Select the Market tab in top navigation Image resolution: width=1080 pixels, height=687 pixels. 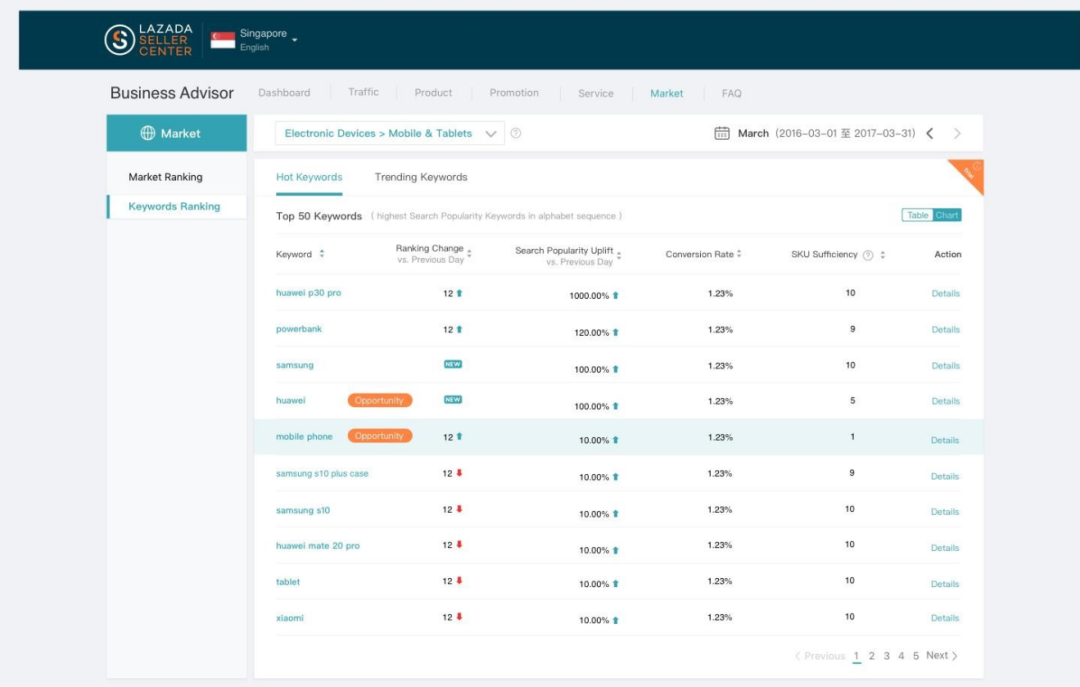pyautogui.click(x=667, y=94)
